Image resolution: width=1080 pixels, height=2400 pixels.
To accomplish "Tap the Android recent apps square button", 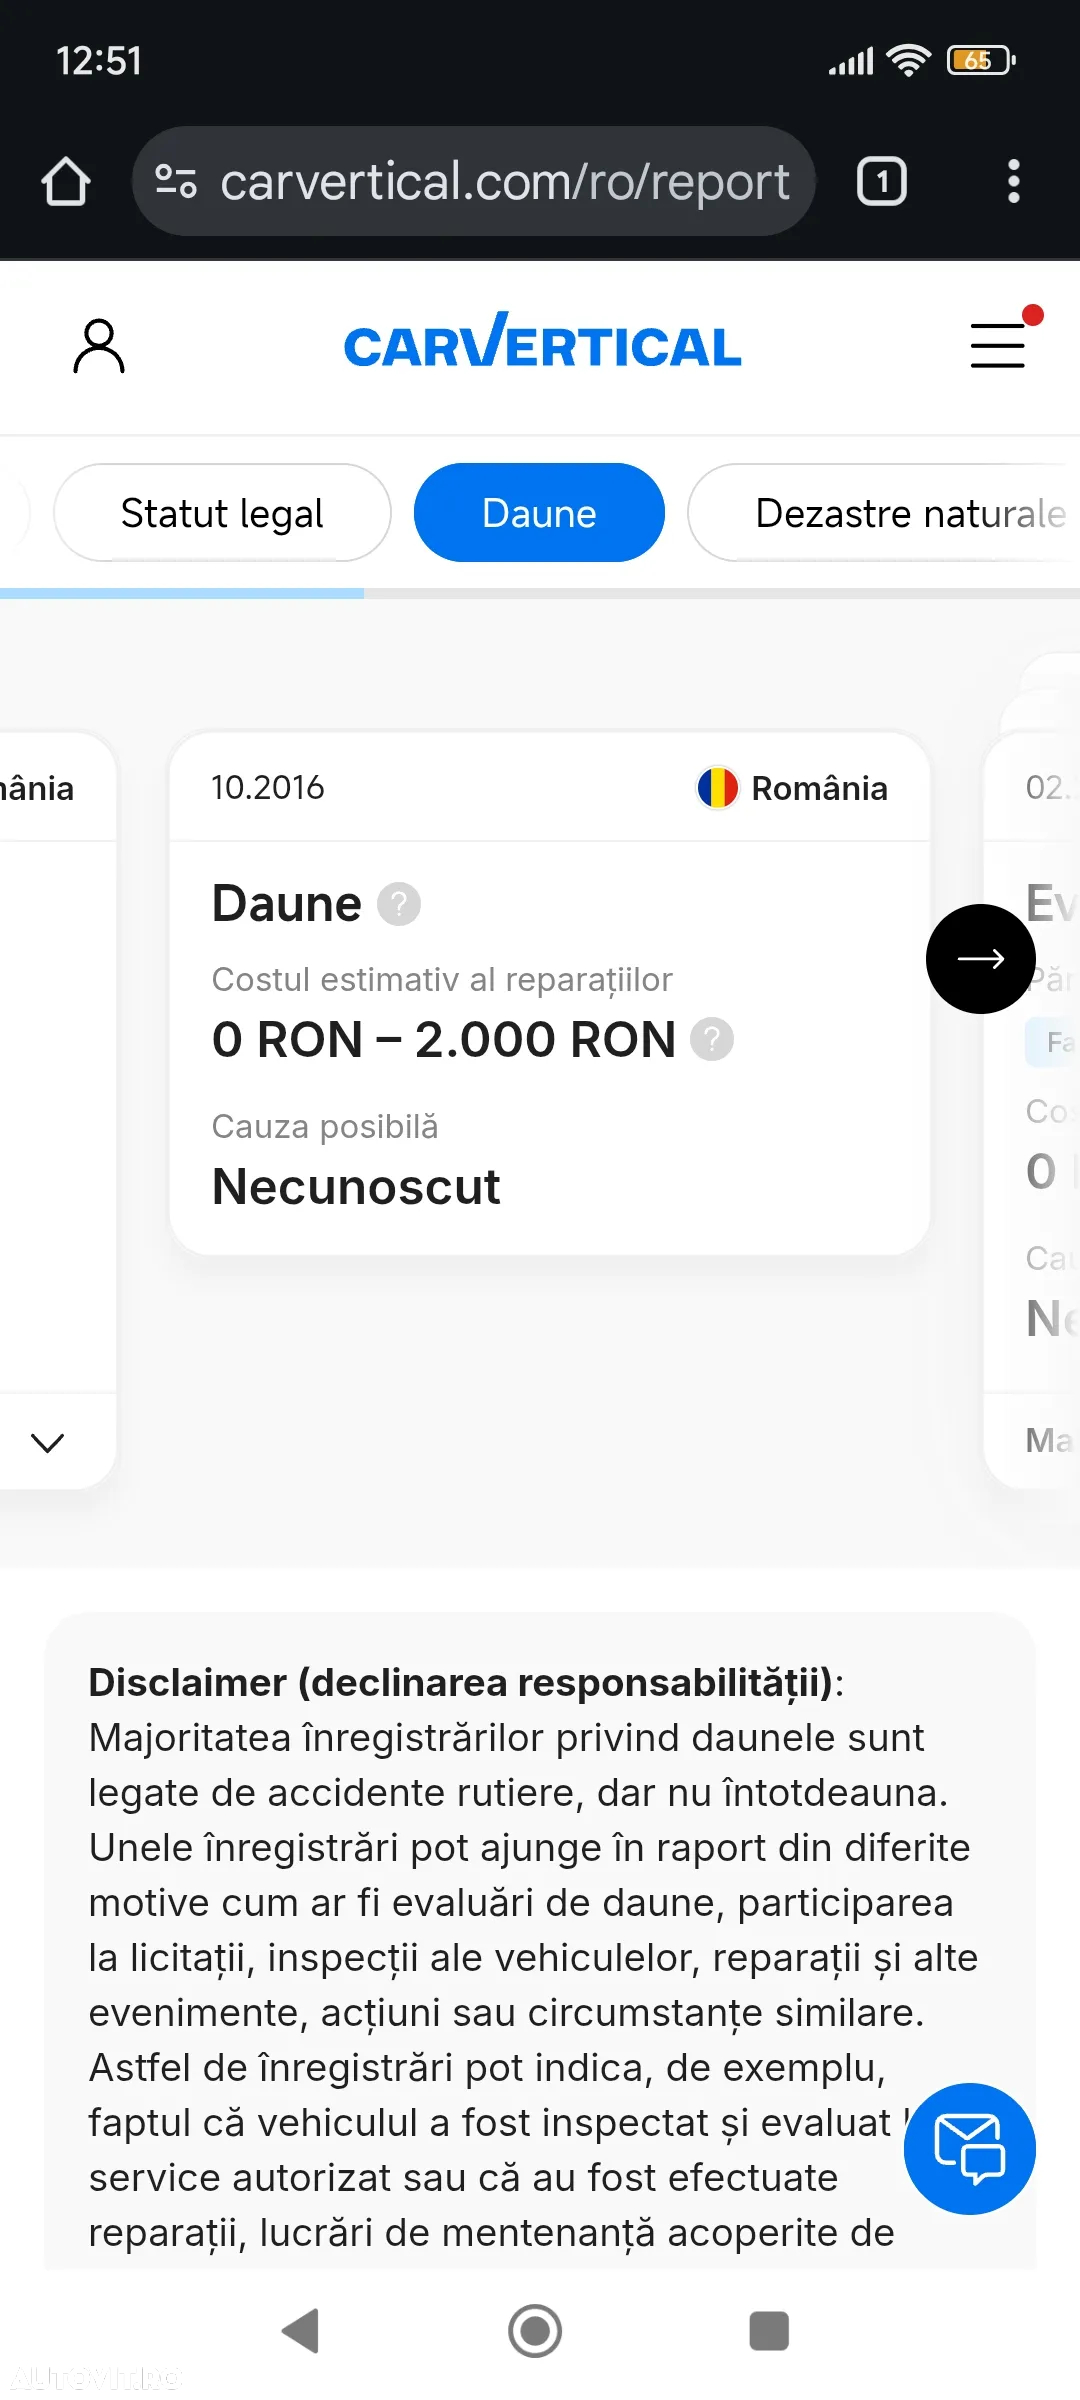I will (769, 2331).
